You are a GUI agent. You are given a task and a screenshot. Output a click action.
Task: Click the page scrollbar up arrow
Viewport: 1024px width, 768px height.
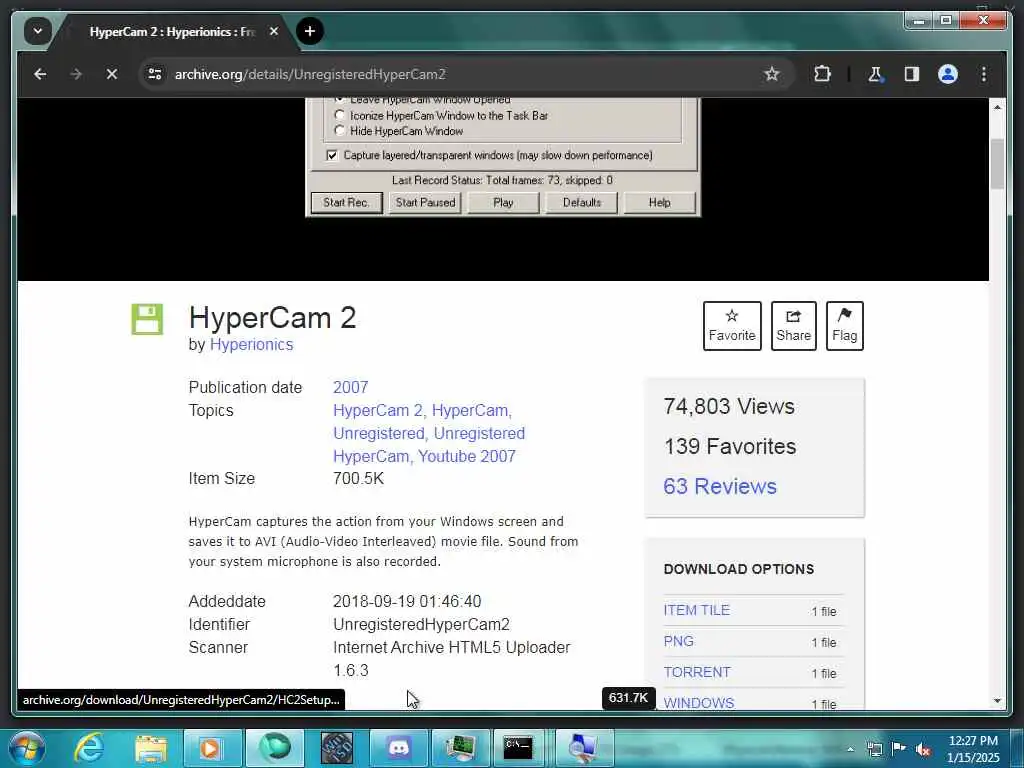click(x=997, y=106)
